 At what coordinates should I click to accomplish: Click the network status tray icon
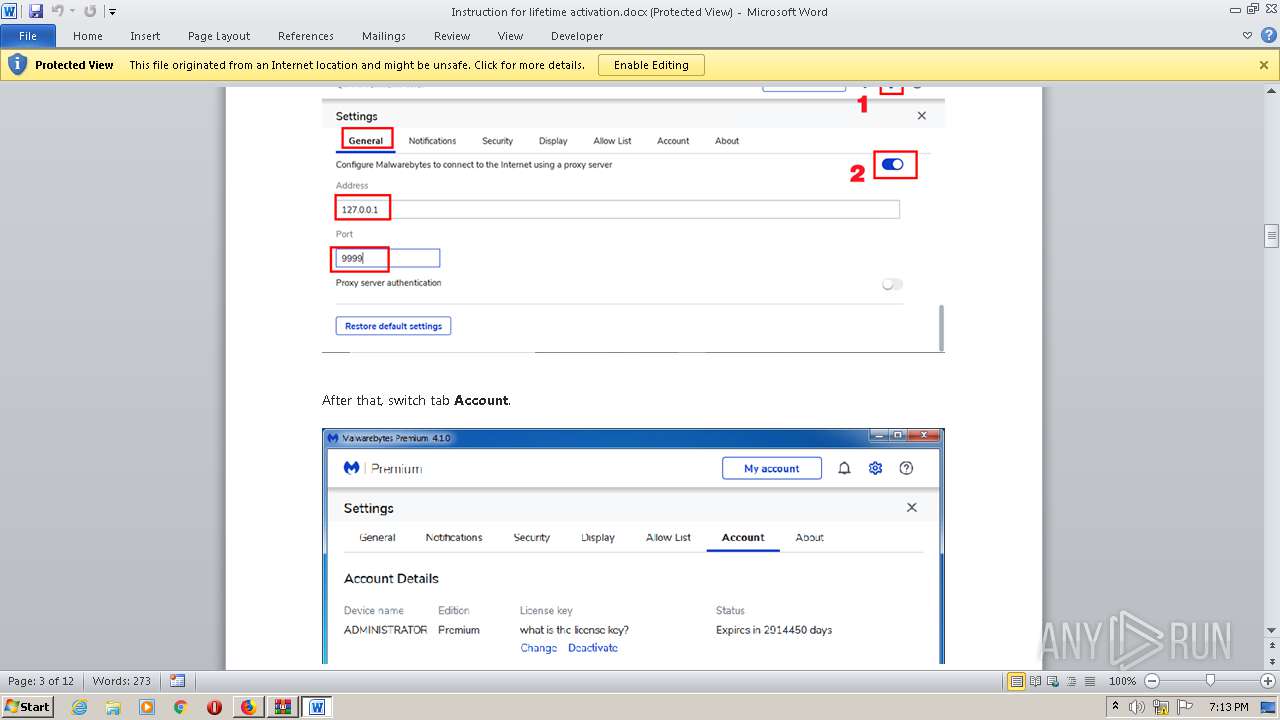(1161, 707)
